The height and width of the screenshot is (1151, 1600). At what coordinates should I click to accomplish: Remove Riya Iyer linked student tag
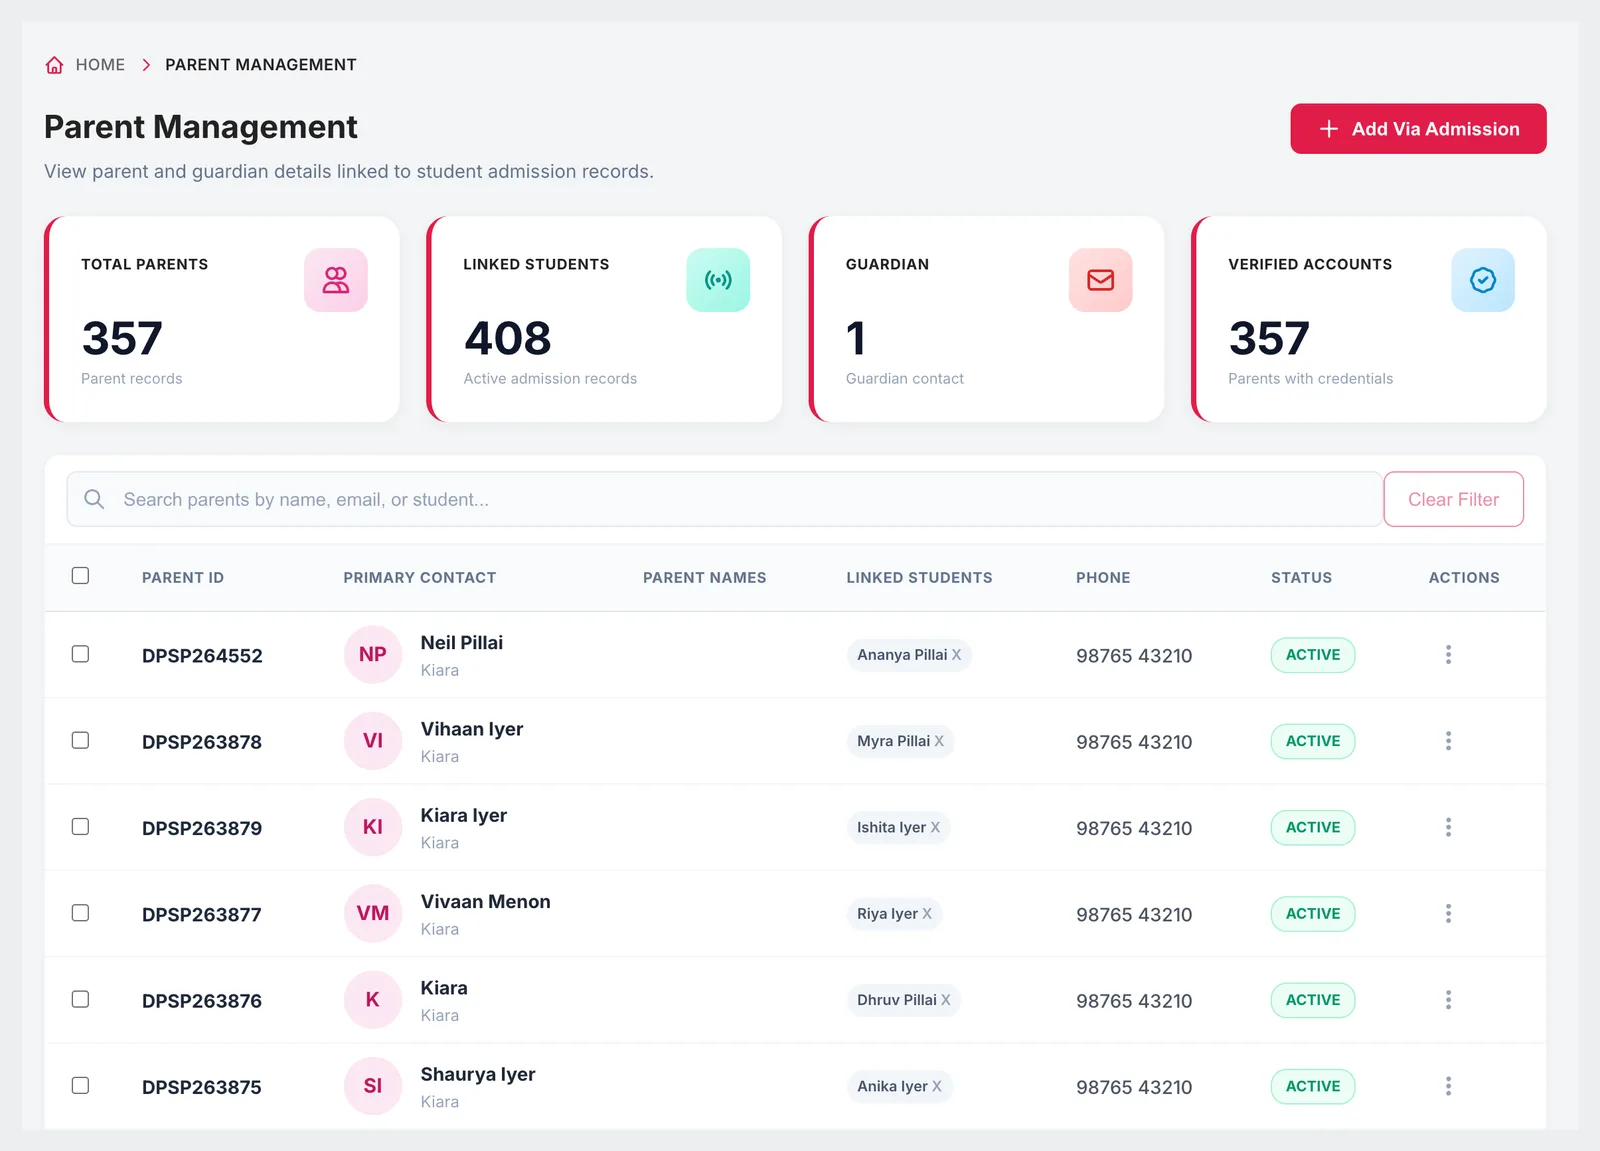click(927, 914)
